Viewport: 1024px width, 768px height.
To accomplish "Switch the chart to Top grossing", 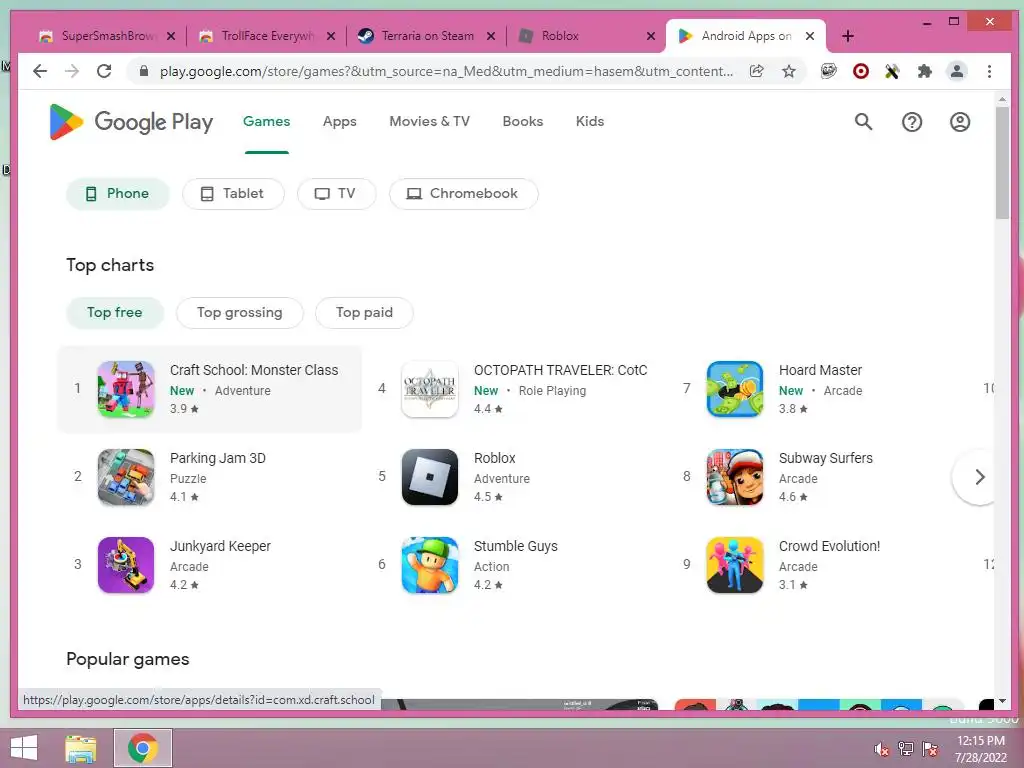I will (x=240, y=313).
